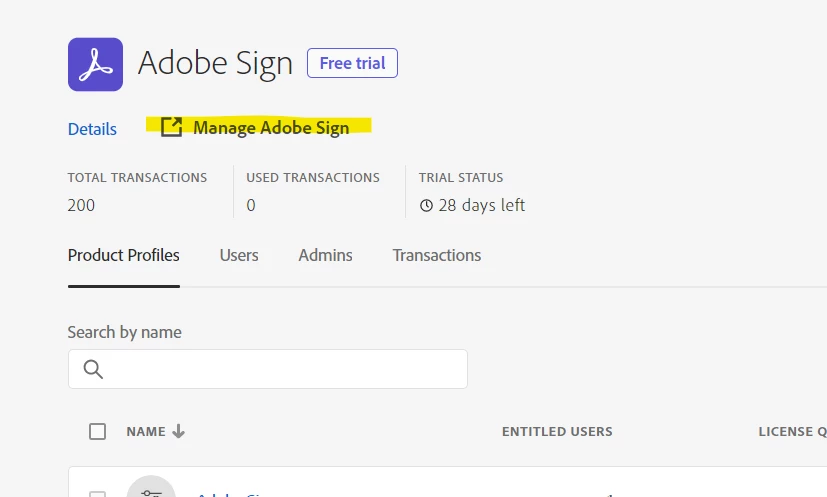Click the magnifier icon in the search box
The image size is (827, 497).
pyautogui.click(x=93, y=369)
